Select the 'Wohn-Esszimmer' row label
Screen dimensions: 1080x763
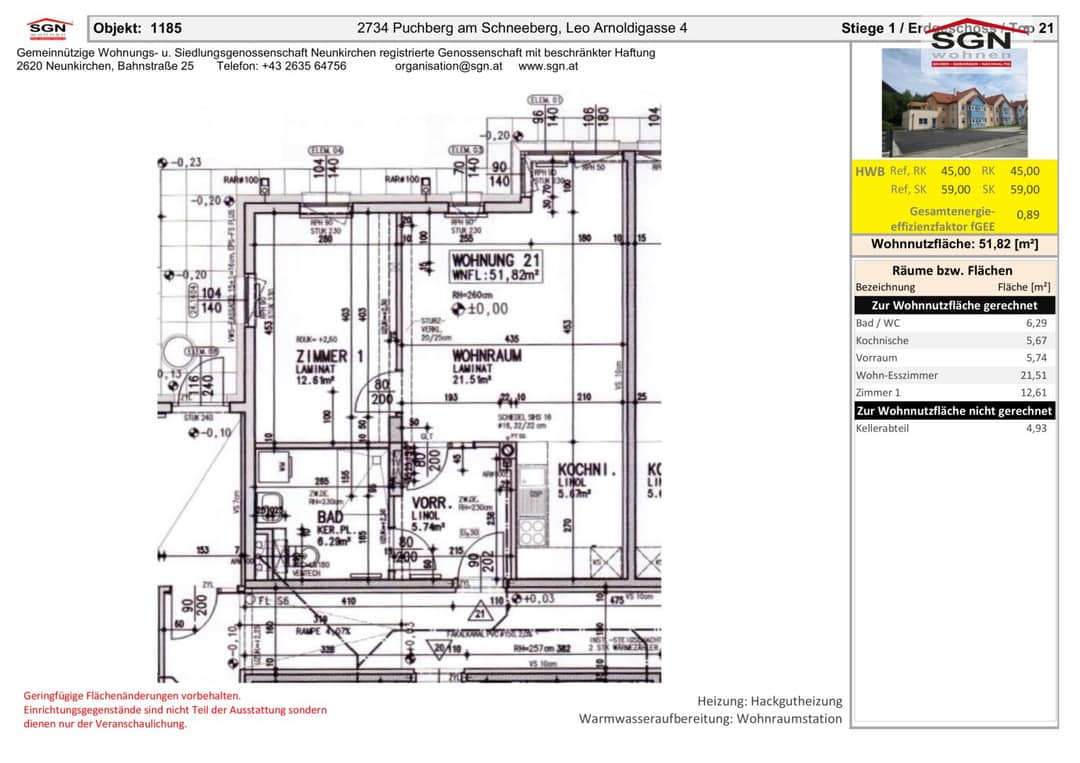pos(897,375)
